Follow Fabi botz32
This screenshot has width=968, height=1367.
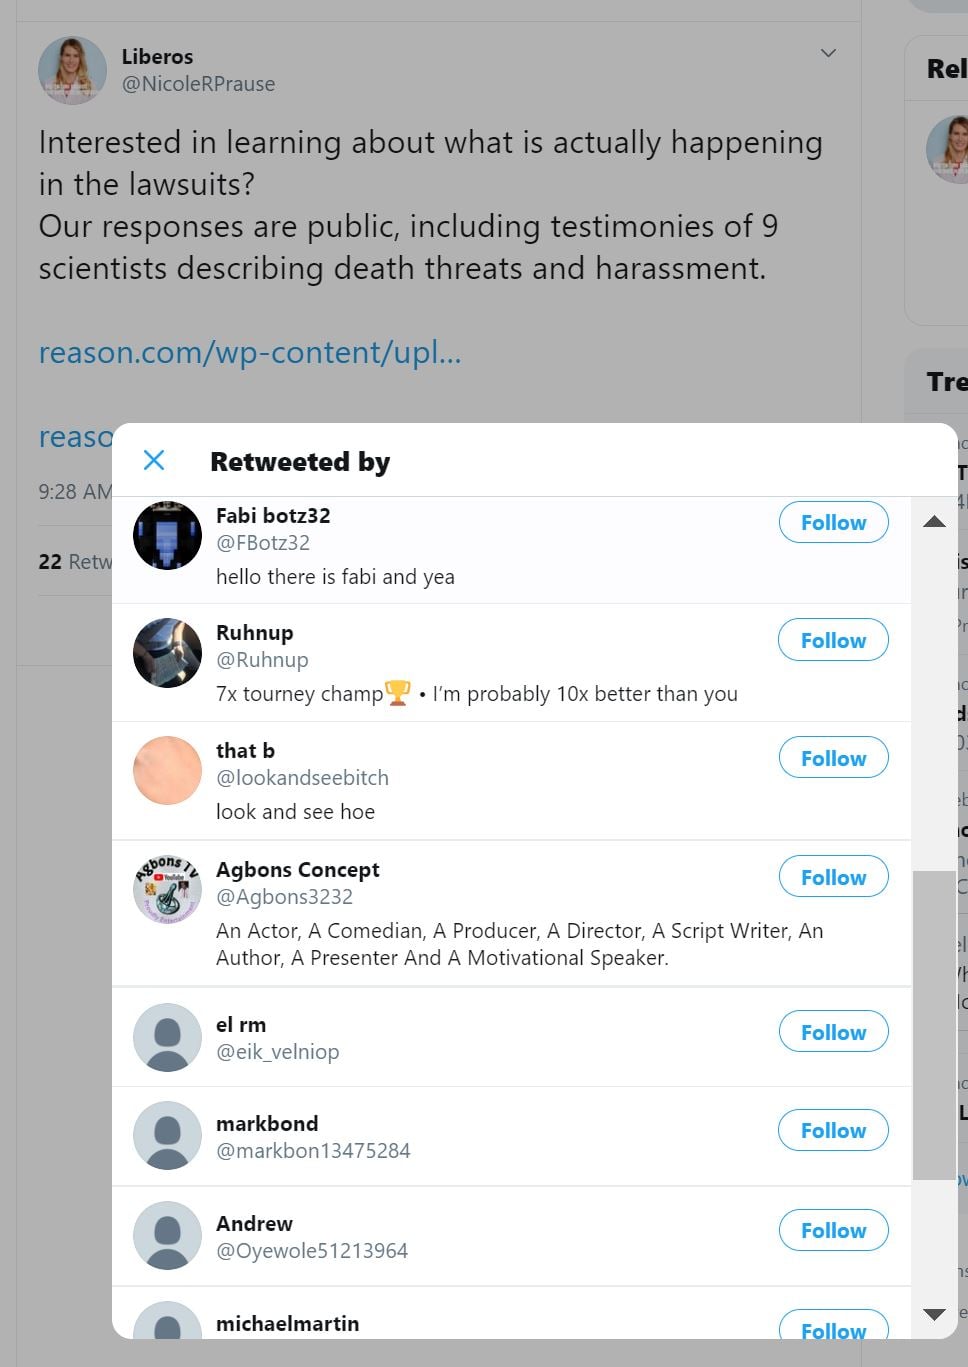[833, 523]
